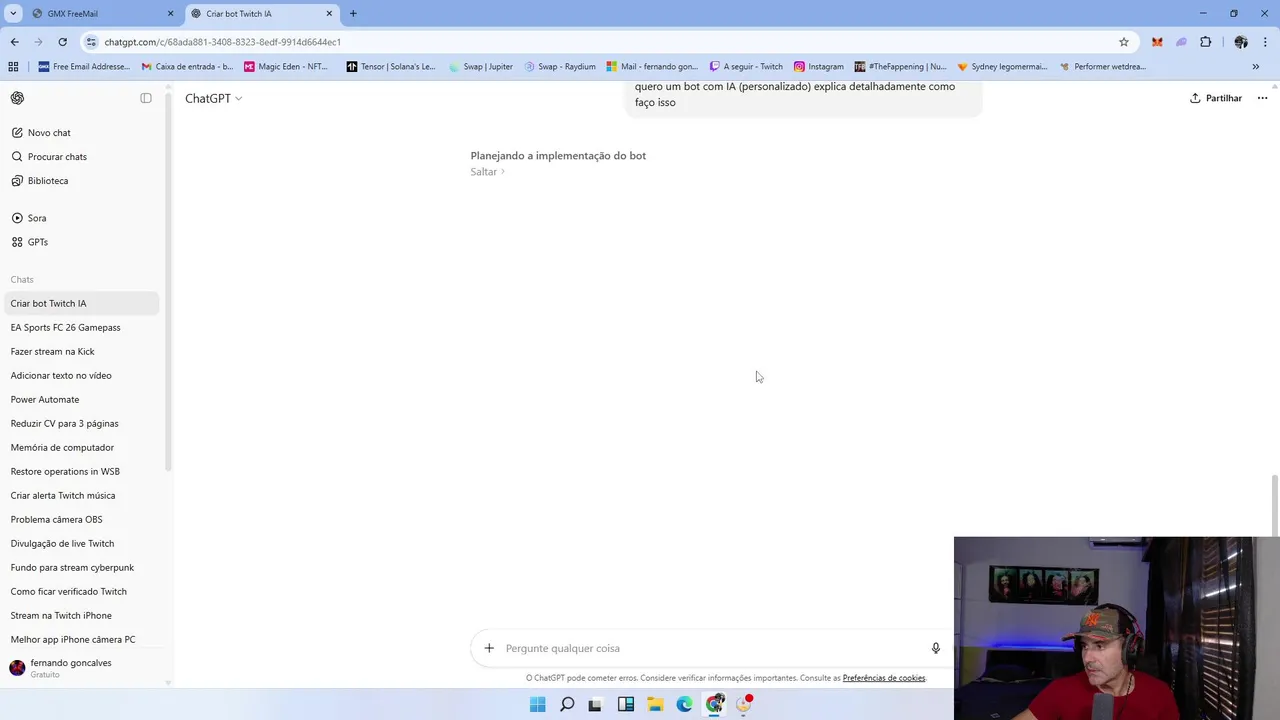This screenshot has height=720, width=1280.
Task: Open the three-dot conversation options menu
Action: coord(1262,98)
